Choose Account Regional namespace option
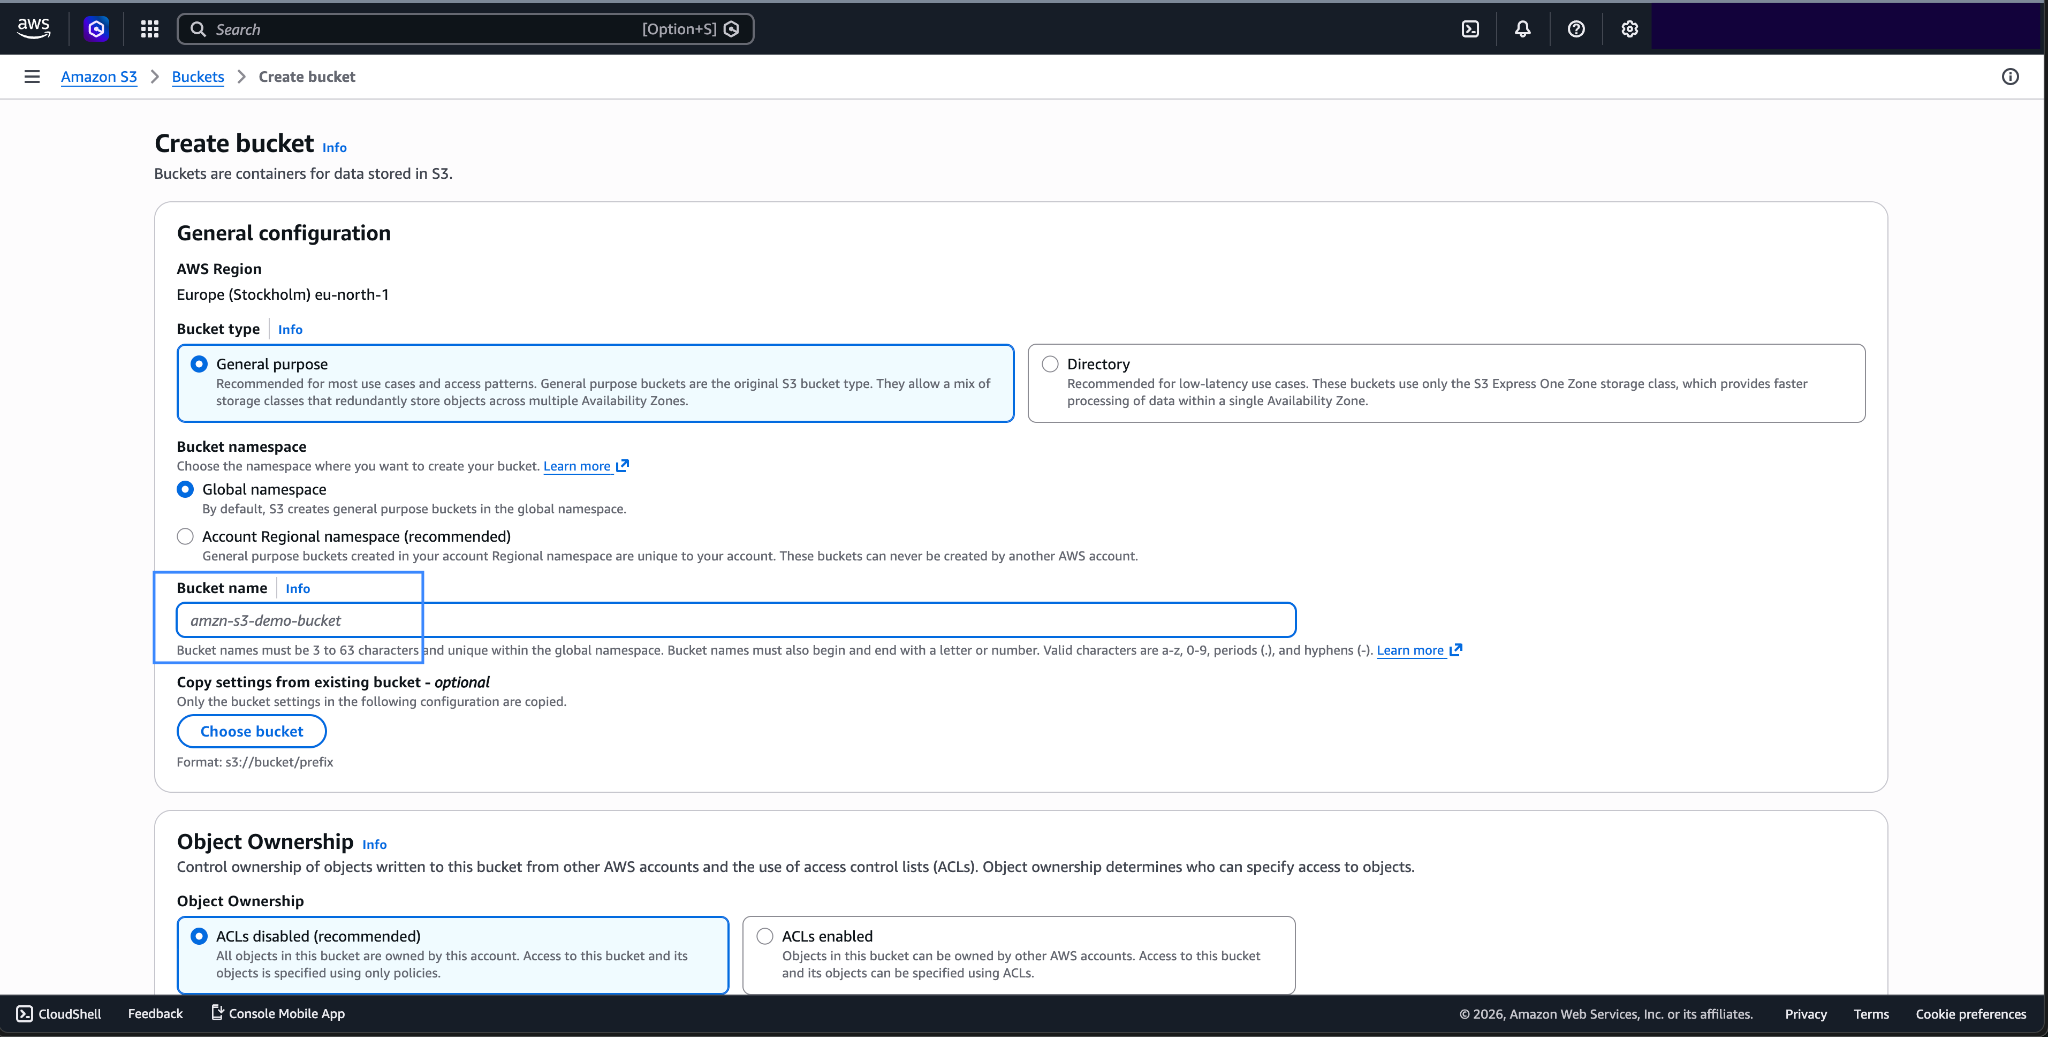The height and width of the screenshot is (1037, 2048). pos(185,537)
